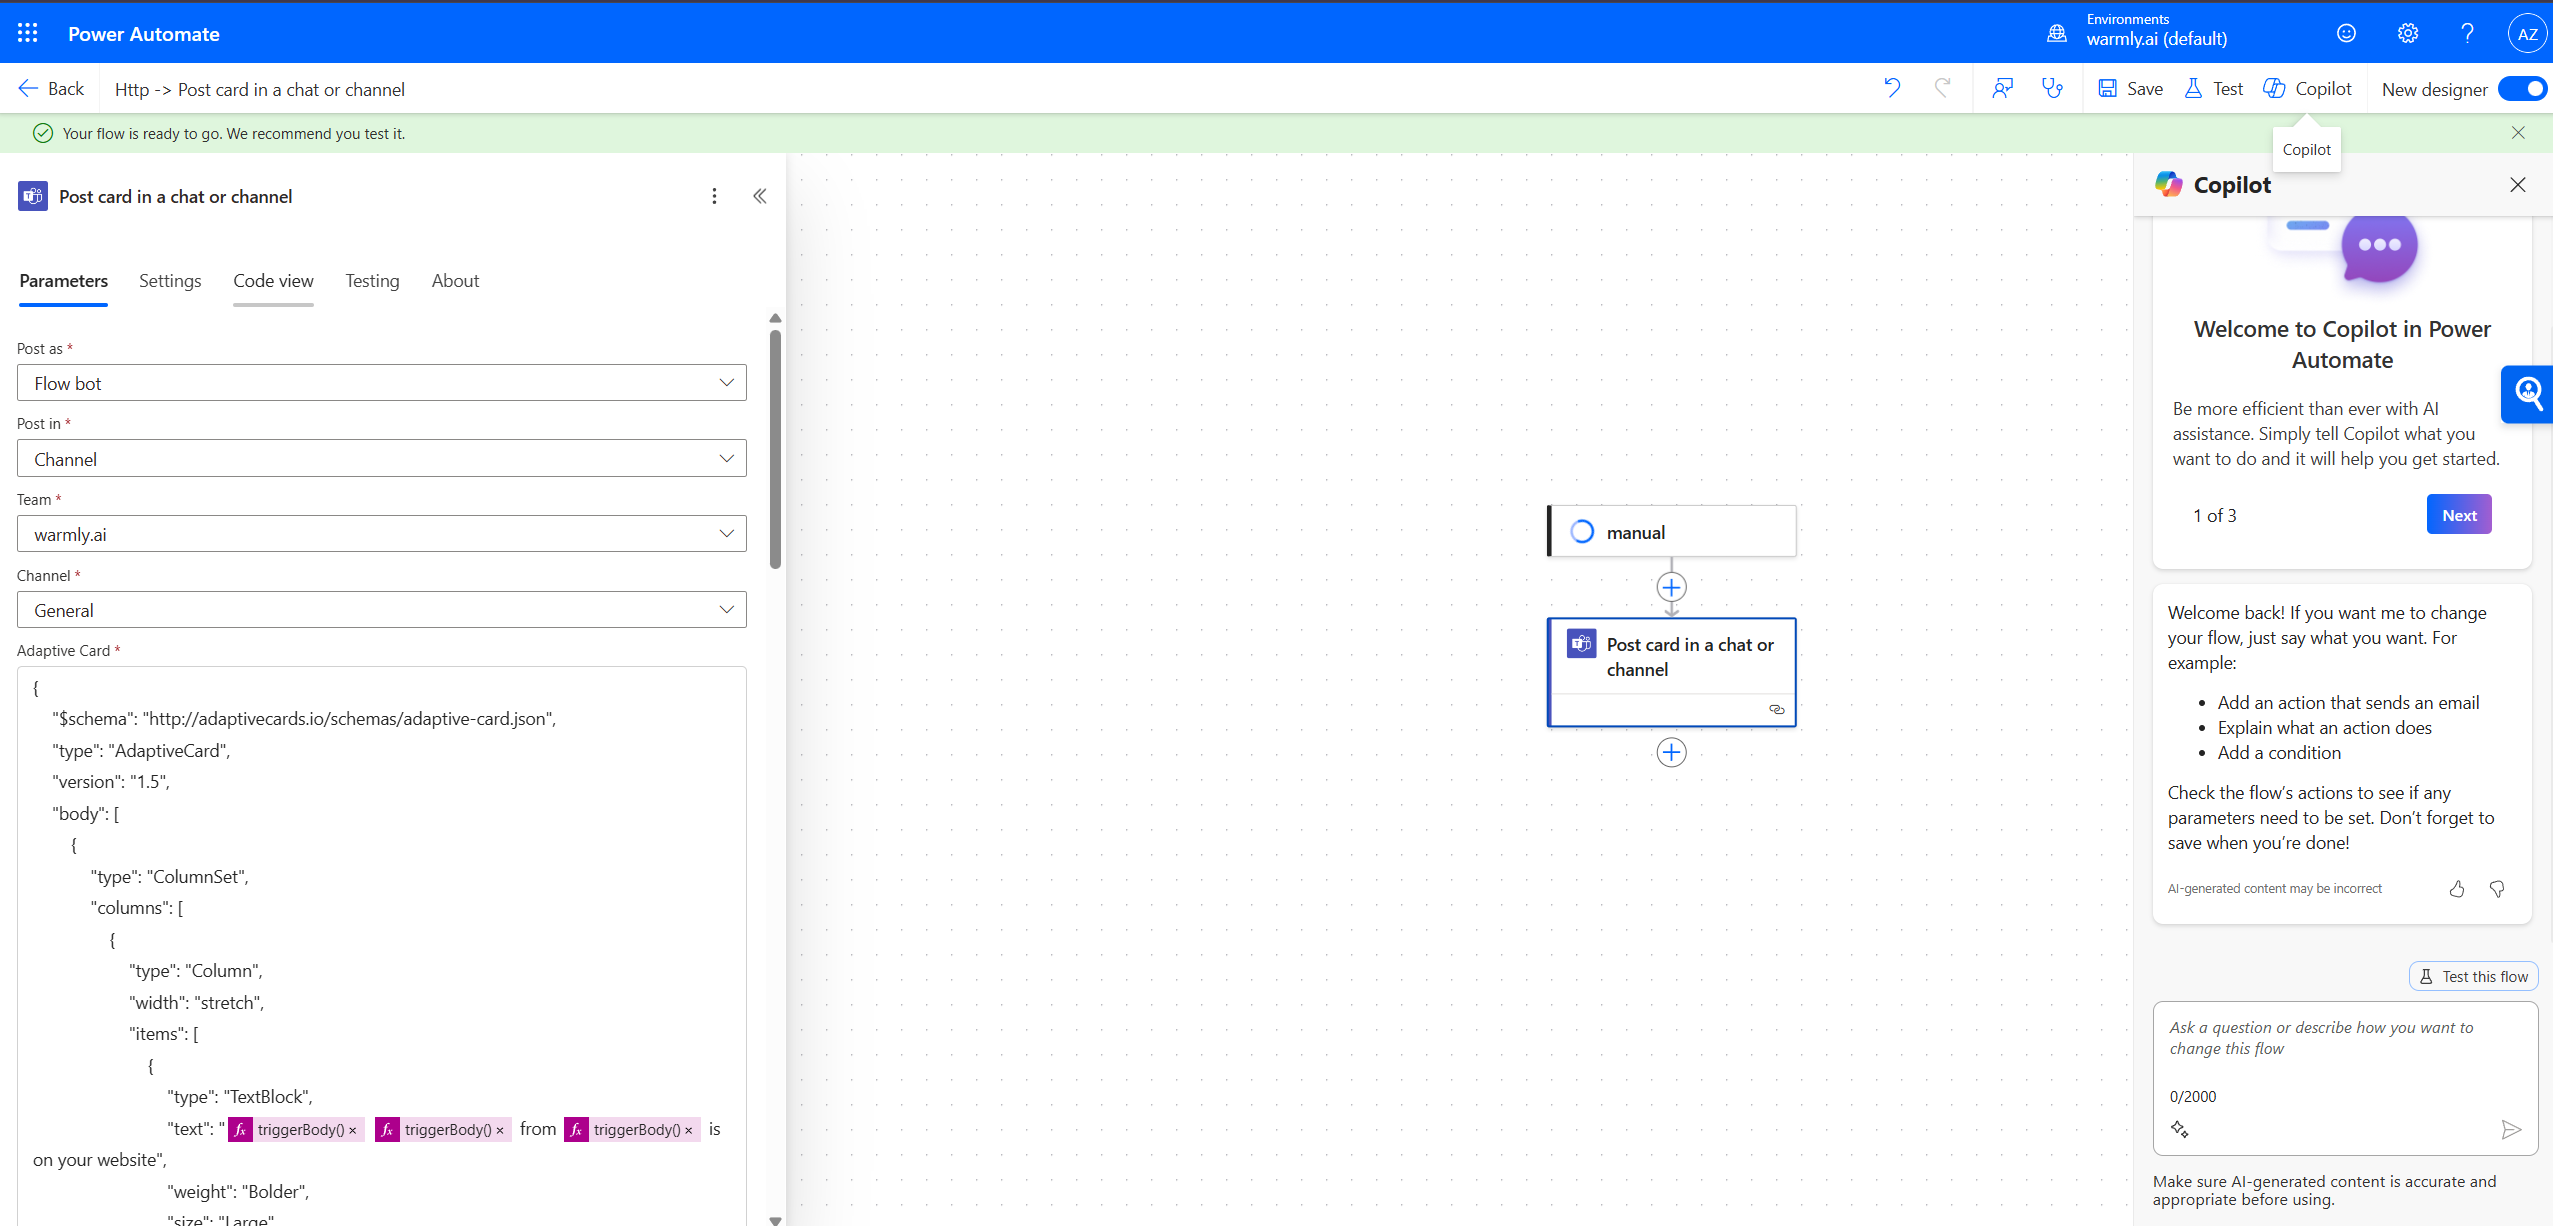
Task: Expand the Post as dropdown
Action: (x=382, y=383)
